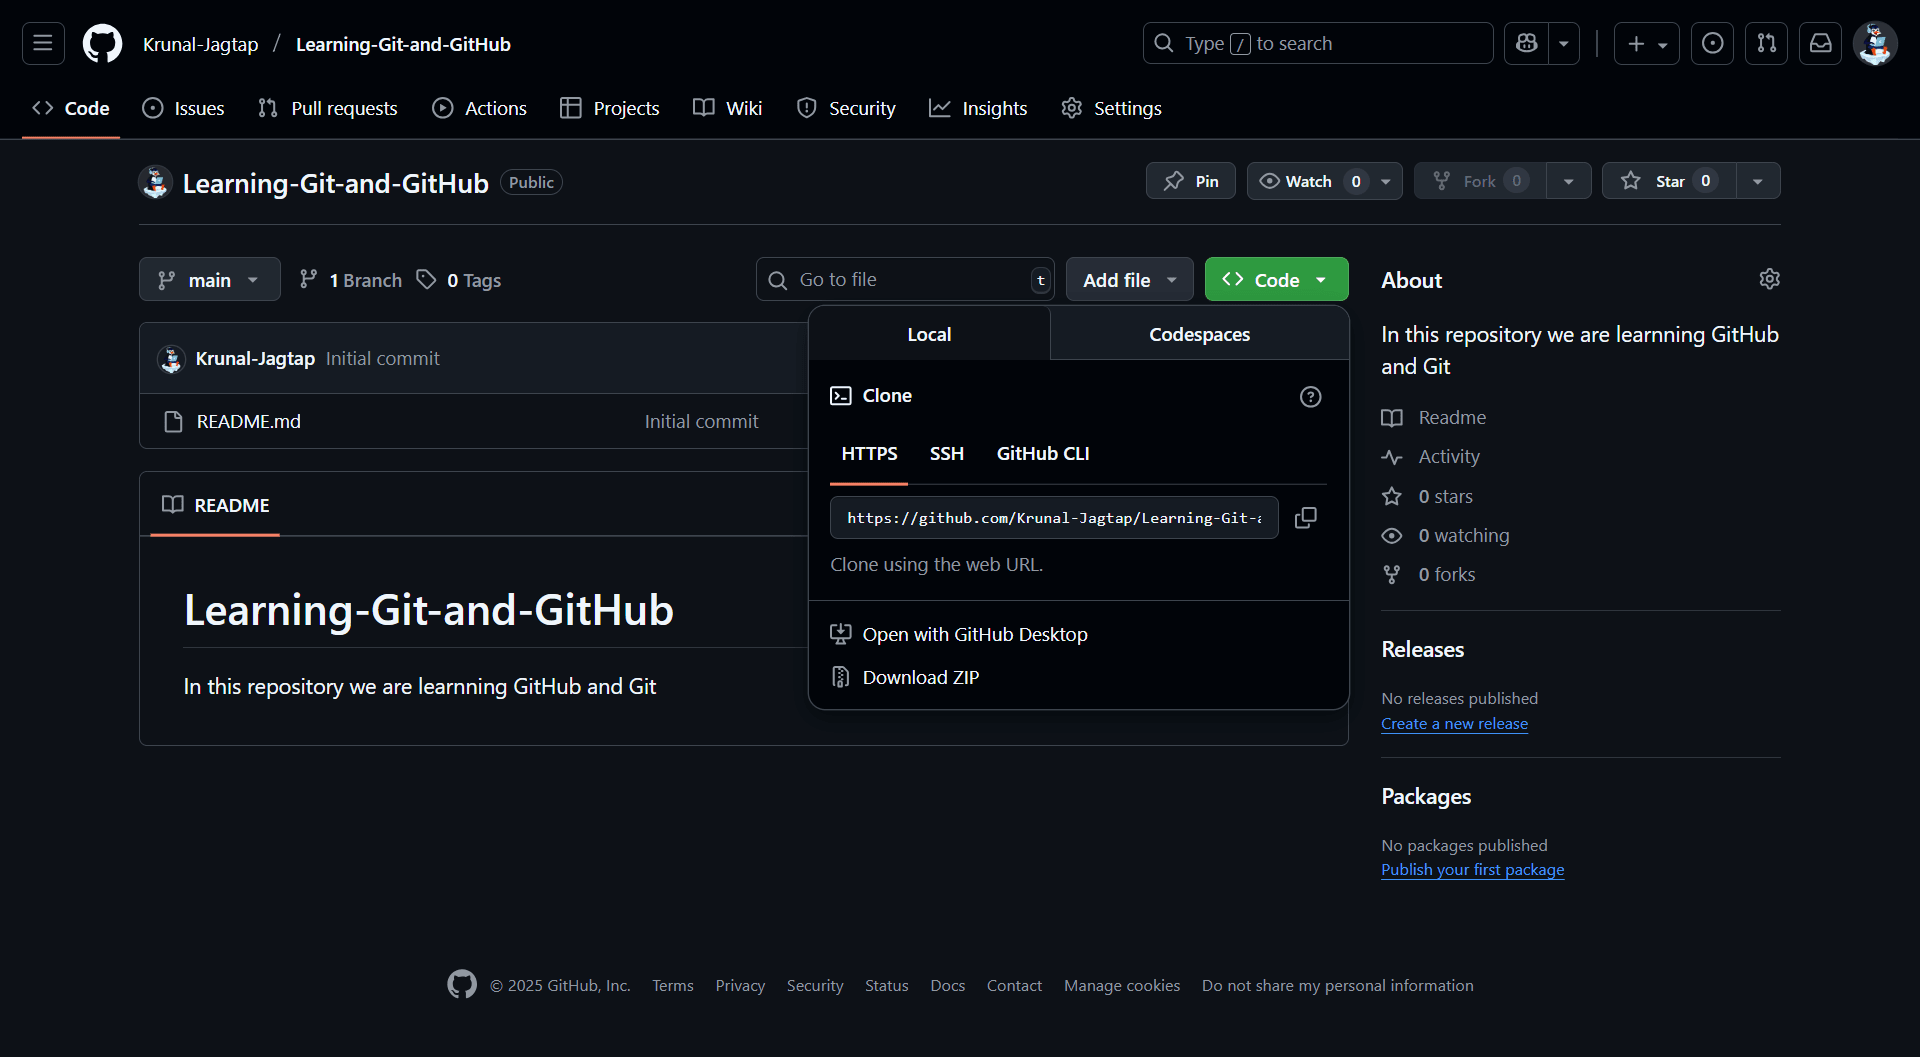Image resolution: width=1920 pixels, height=1057 pixels.
Task: Open the Docs footer link
Action: pos(947,985)
